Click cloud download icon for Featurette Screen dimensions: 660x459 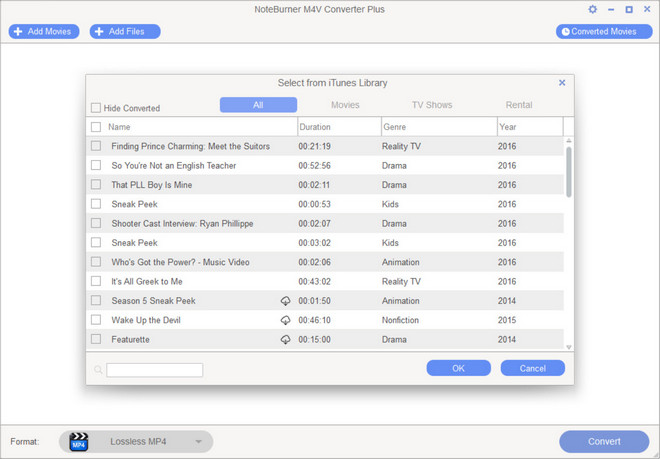pos(285,339)
